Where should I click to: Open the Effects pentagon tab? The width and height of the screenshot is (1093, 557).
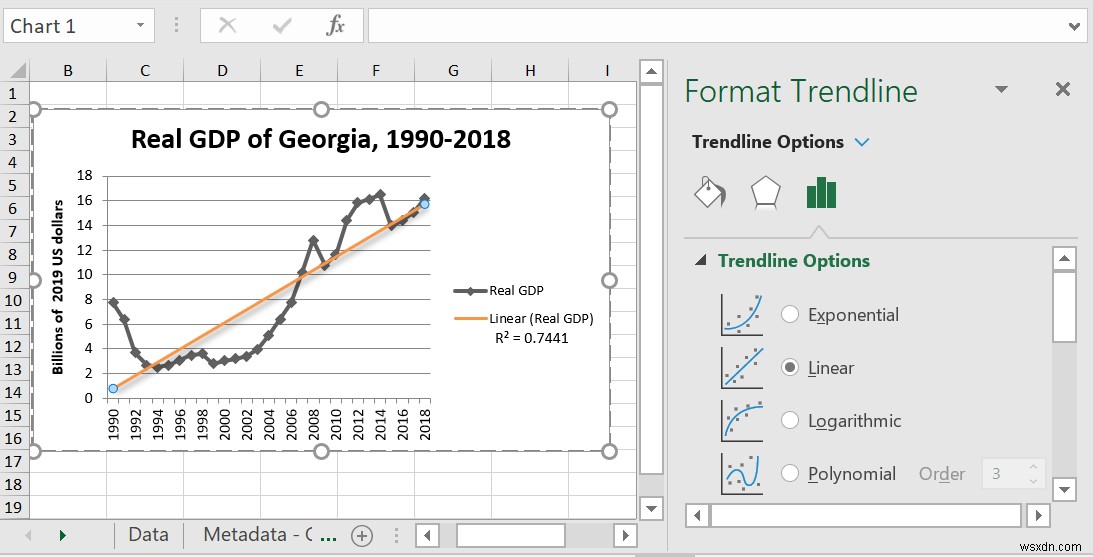coord(765,192)
